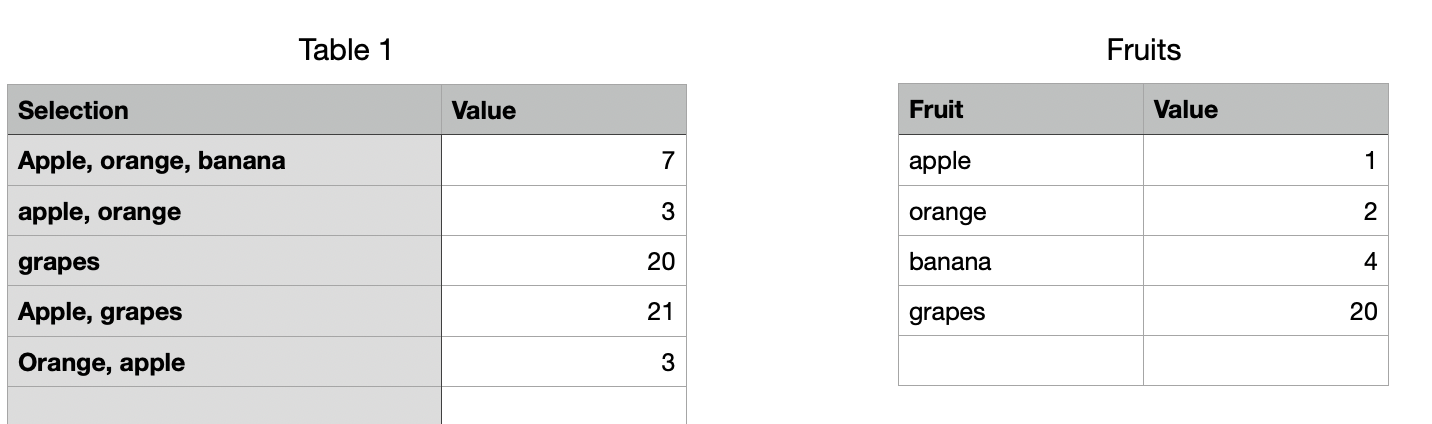1432x424 pixels.
Task: Select the 'apple, orange' row header cell
Action: point(224,211)
